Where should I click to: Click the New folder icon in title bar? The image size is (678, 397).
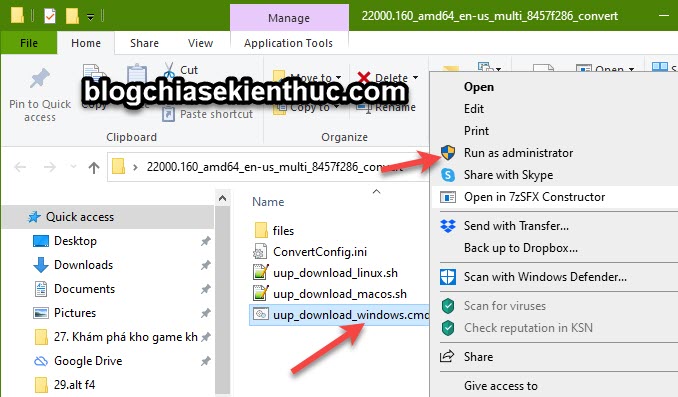click(x=72, y=16)
